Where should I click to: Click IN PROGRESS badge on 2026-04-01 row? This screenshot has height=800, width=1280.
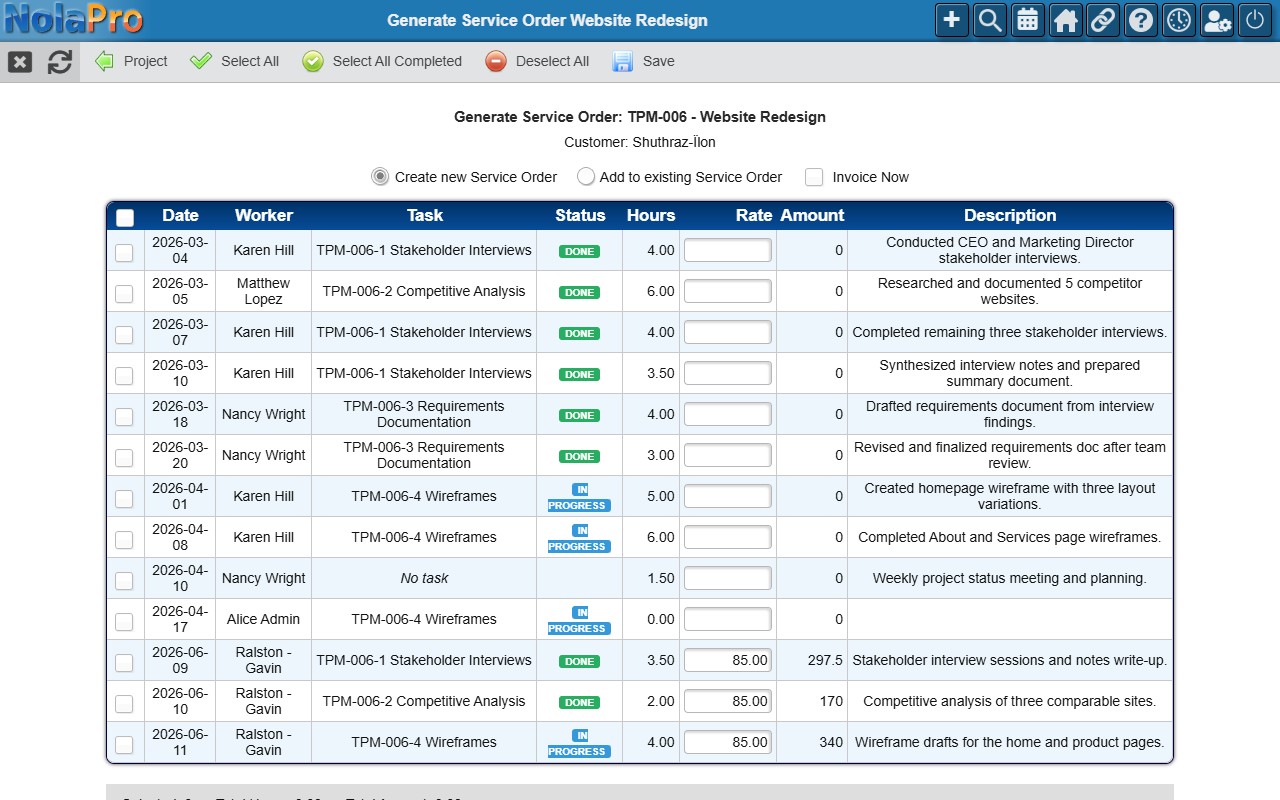pos(579,497)
